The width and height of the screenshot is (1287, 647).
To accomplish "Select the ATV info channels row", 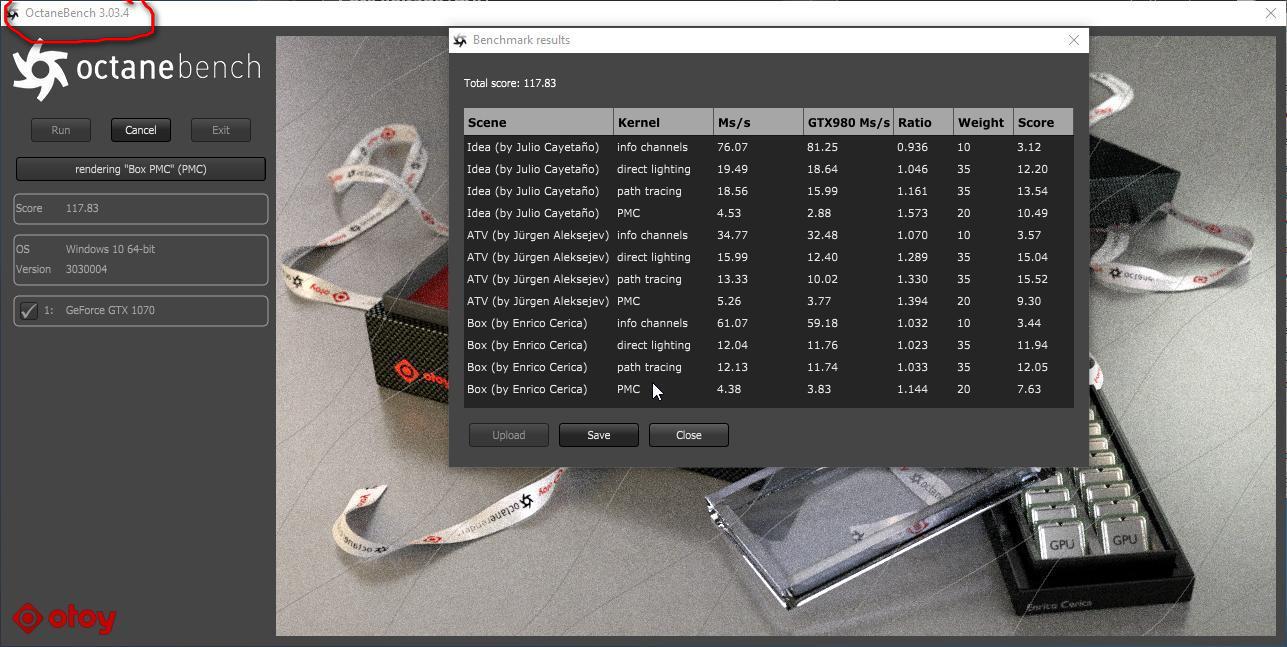I will pos(769,235).
